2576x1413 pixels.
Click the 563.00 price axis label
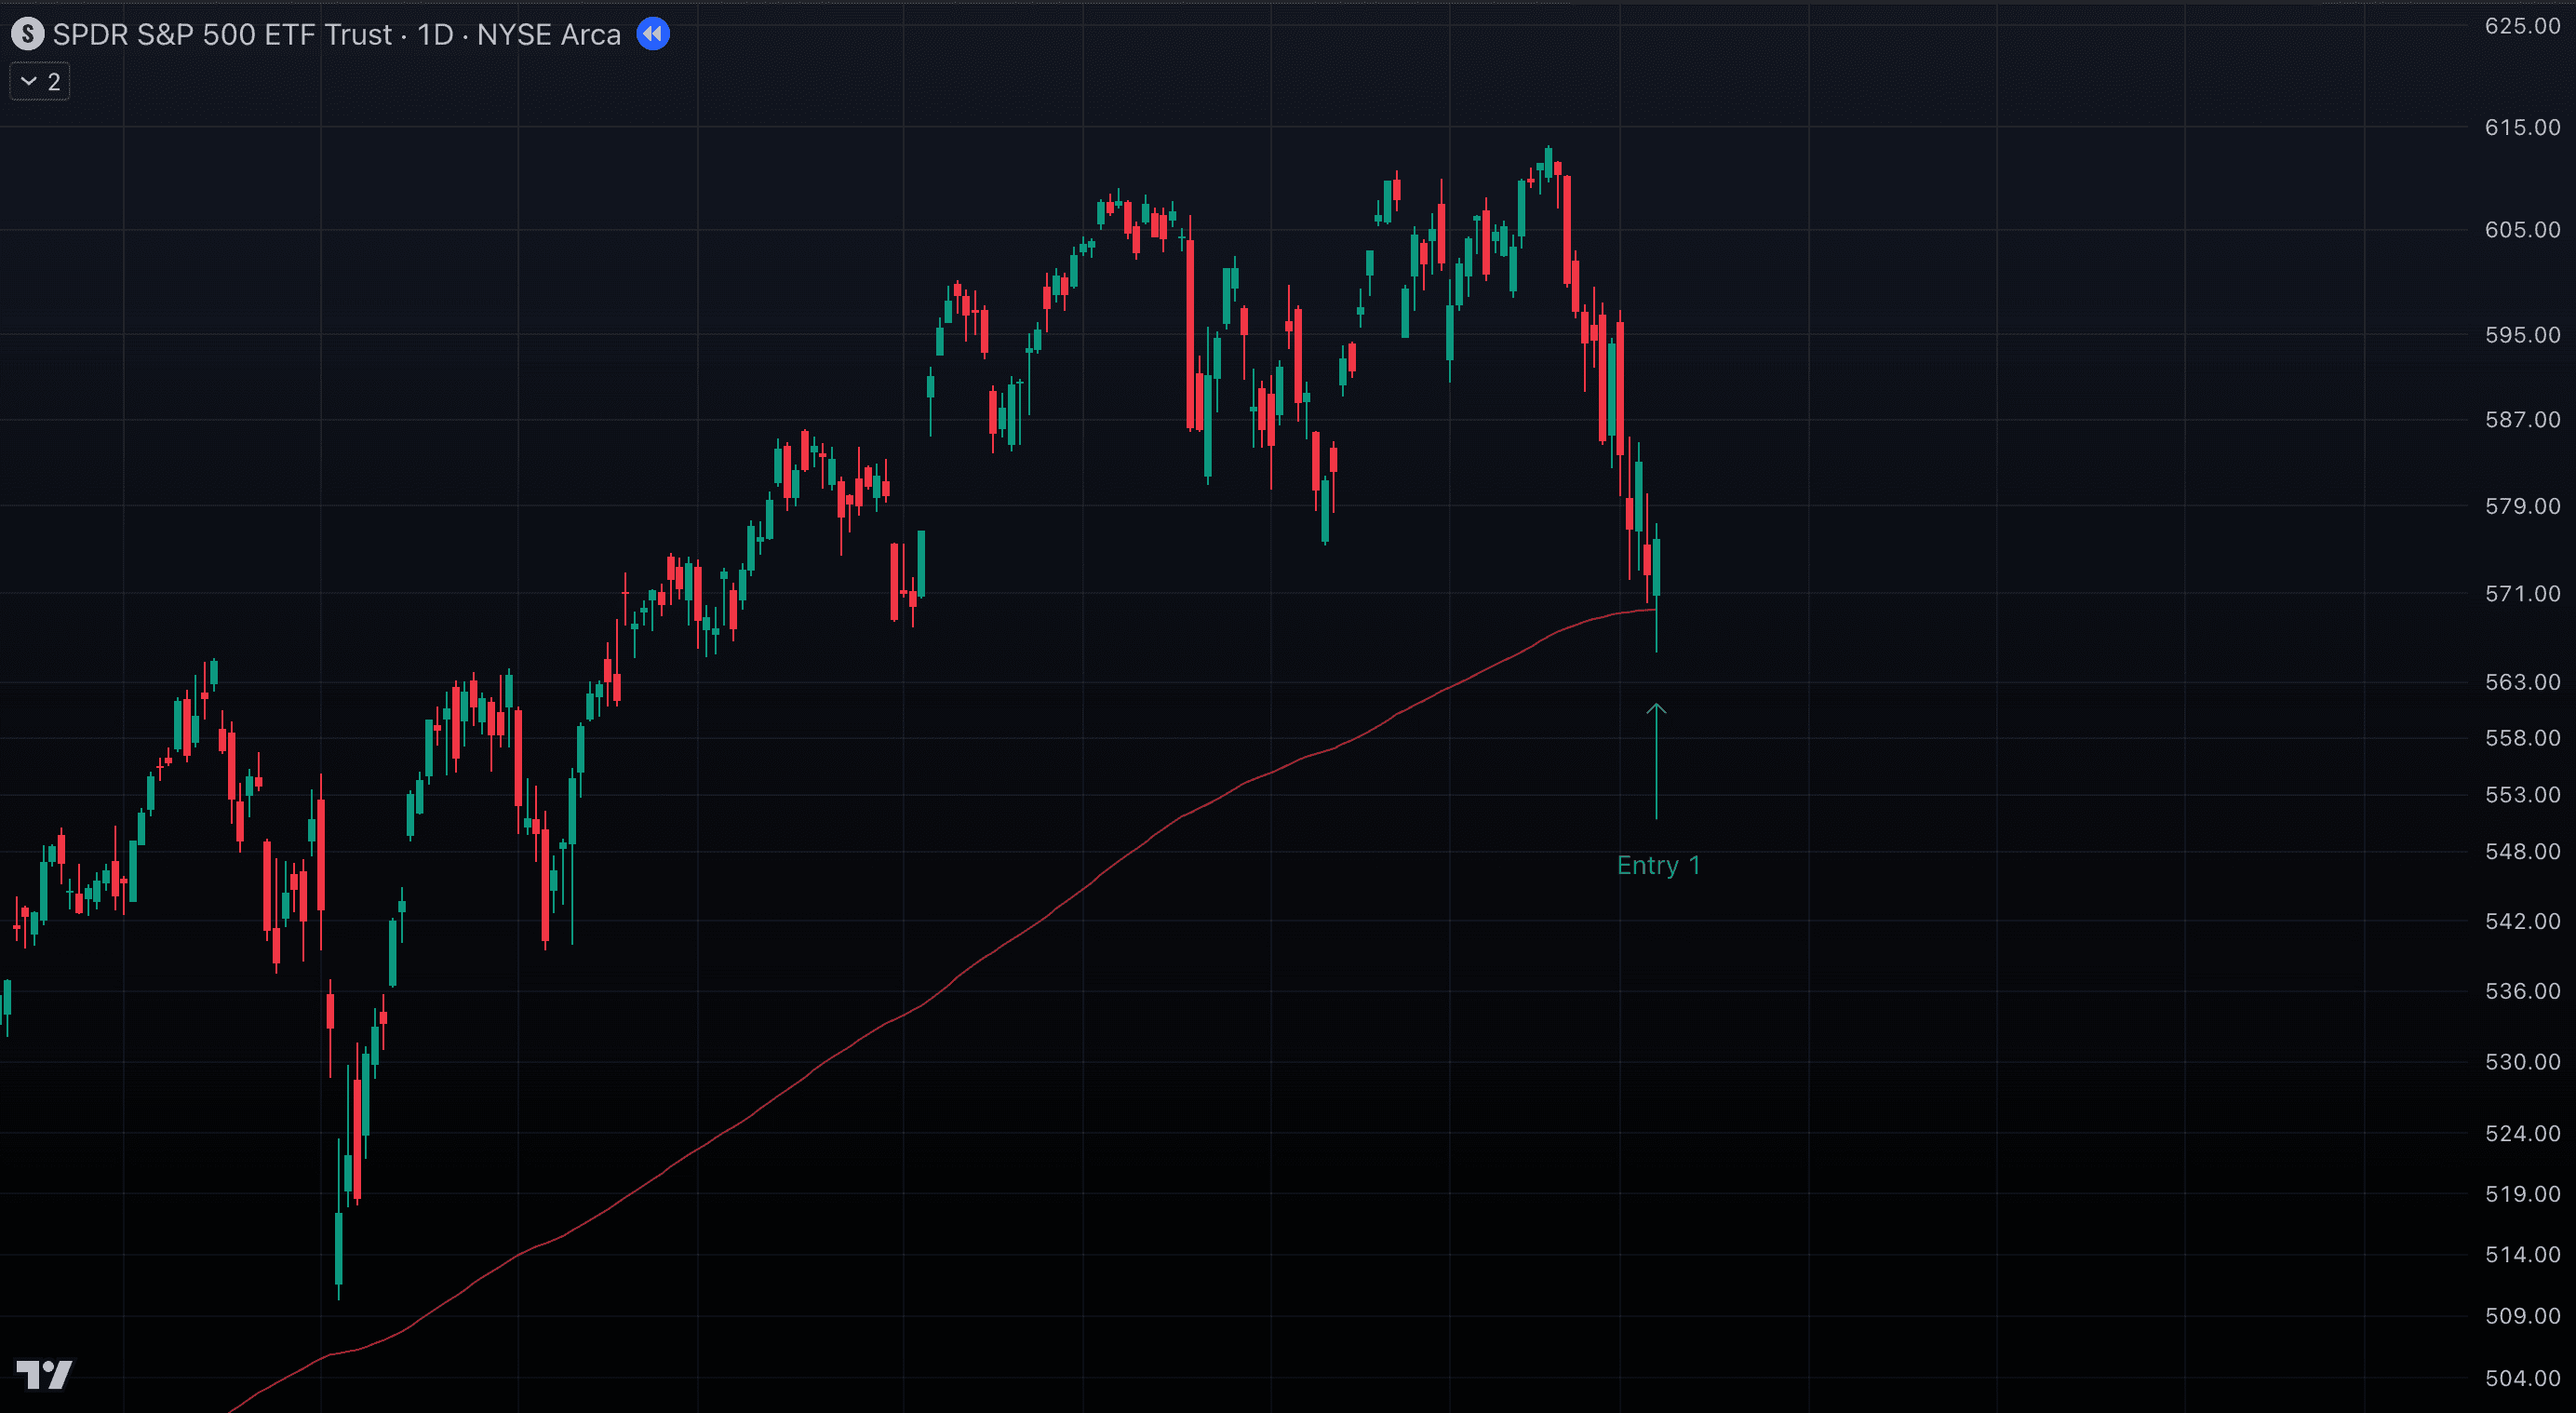pyautogui.click(x=2522, y=682)
